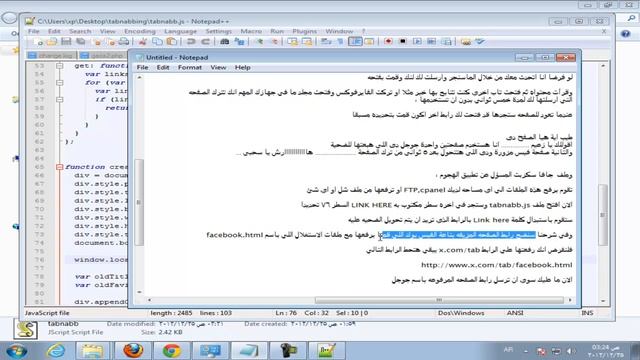Open Notepad++ Language menu
This screenshot has height=360, width=640.
tap(180, 31)
